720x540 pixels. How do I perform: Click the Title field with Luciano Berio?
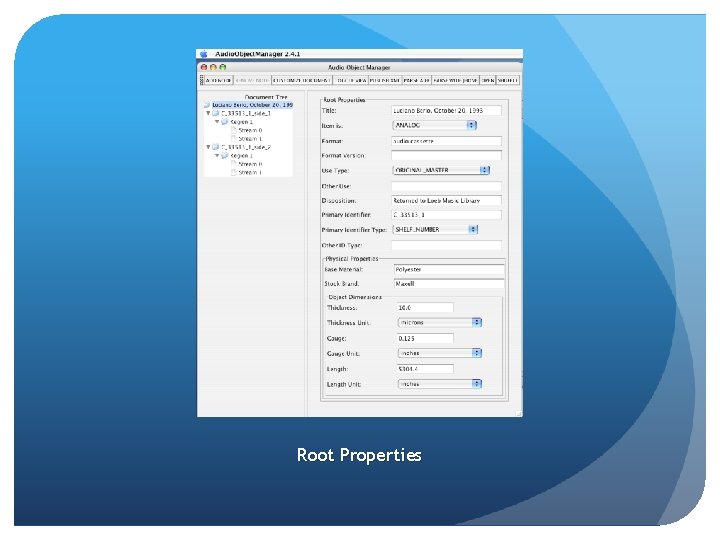[446, 111]
